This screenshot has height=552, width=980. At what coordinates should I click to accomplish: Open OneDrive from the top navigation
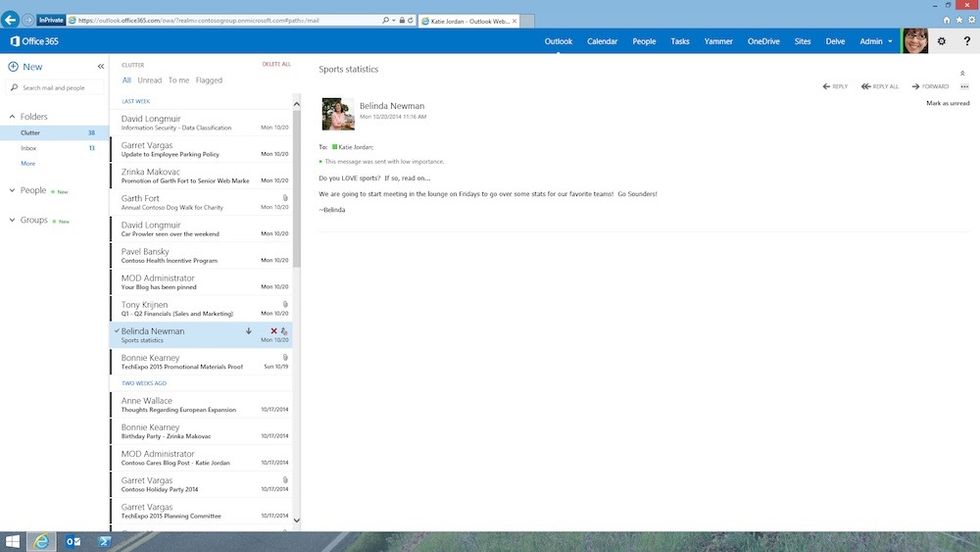[x=763, y=41]
